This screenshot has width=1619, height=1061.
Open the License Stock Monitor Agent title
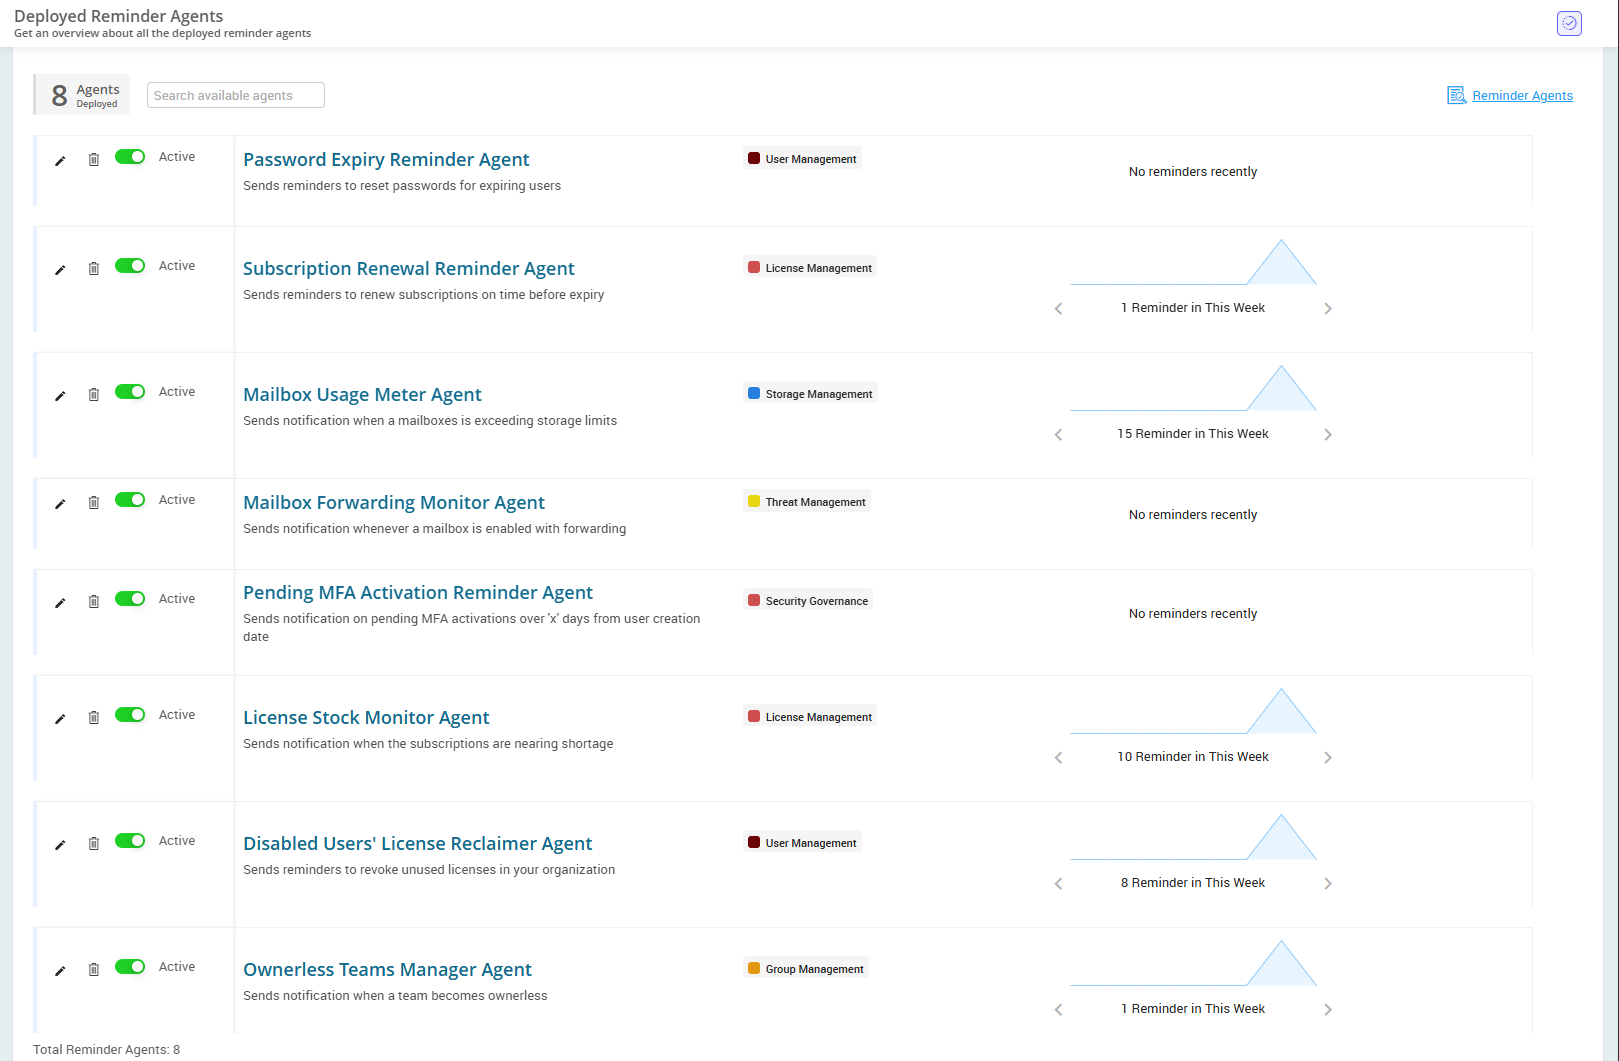(x=366, y=718)
